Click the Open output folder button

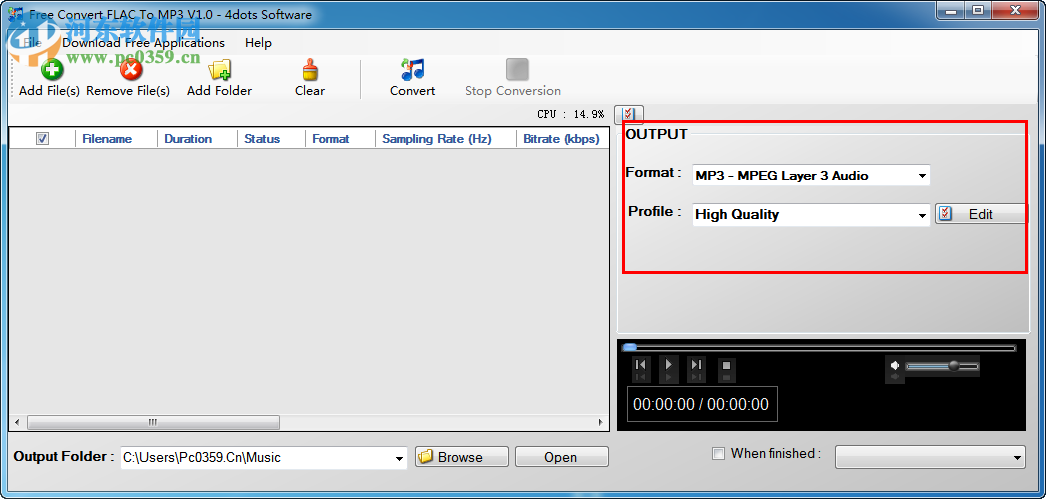pos(562,457)
